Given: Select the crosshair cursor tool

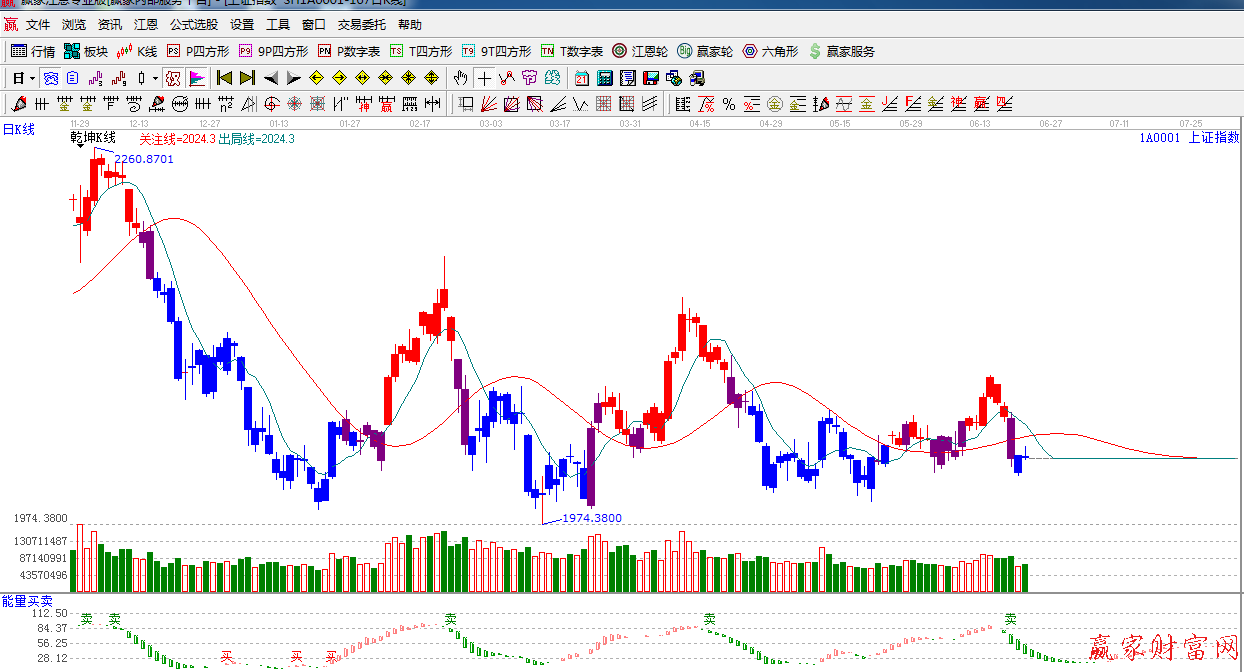Looking at the screenshot, I should coord(484,78).
